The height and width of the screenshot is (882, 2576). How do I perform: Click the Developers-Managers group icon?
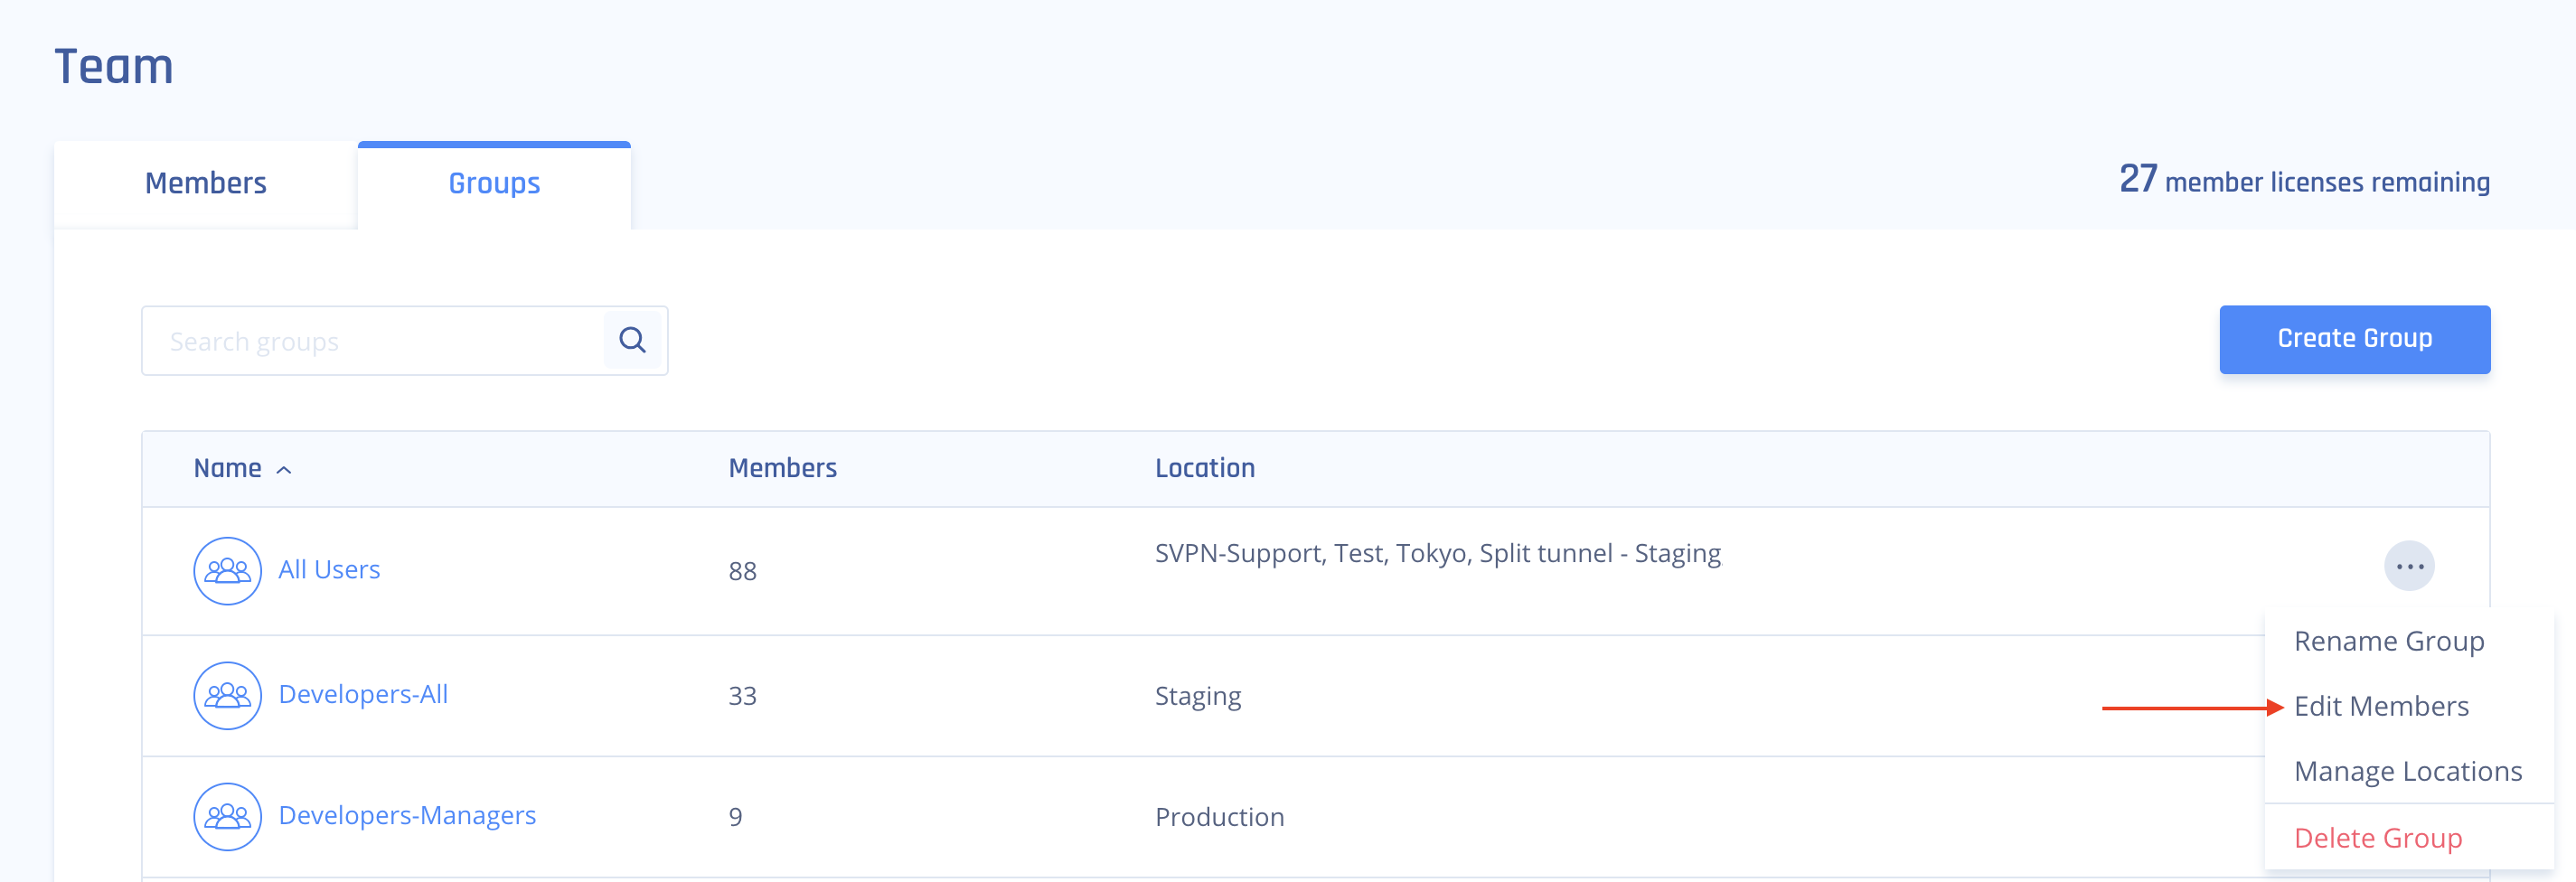click(x=227, y=816)
